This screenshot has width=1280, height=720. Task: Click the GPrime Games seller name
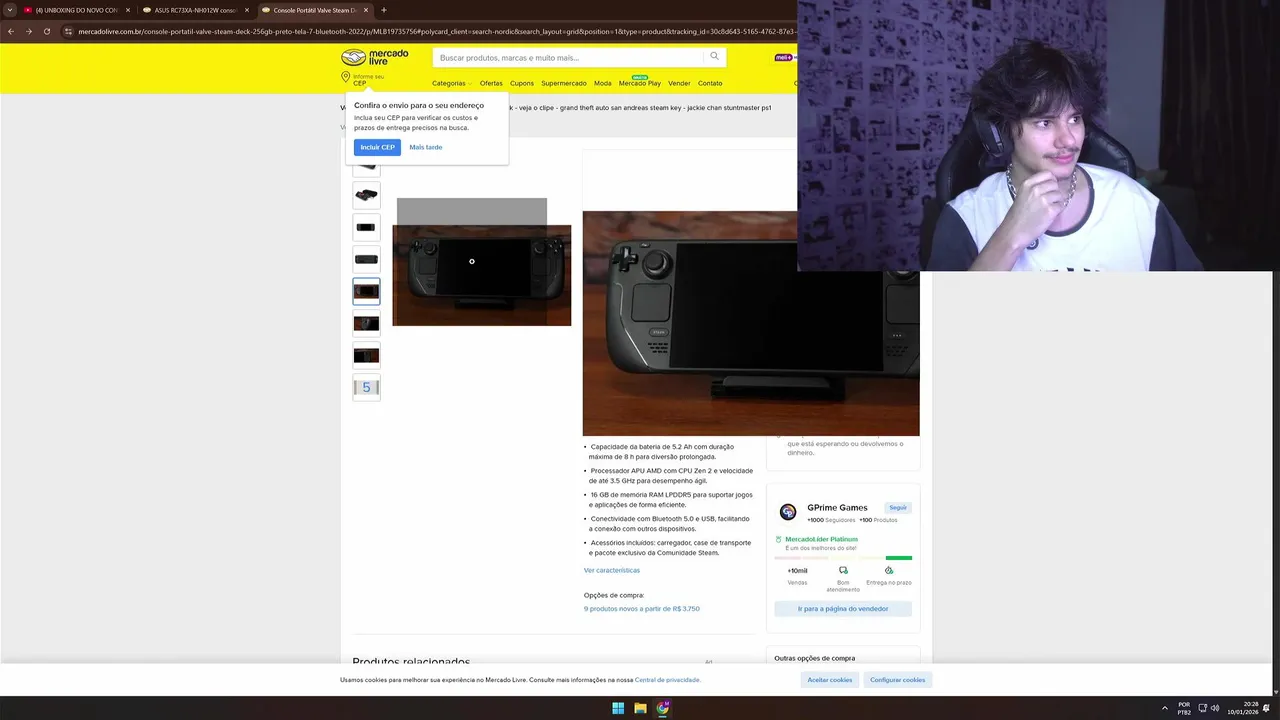[837, 508]
